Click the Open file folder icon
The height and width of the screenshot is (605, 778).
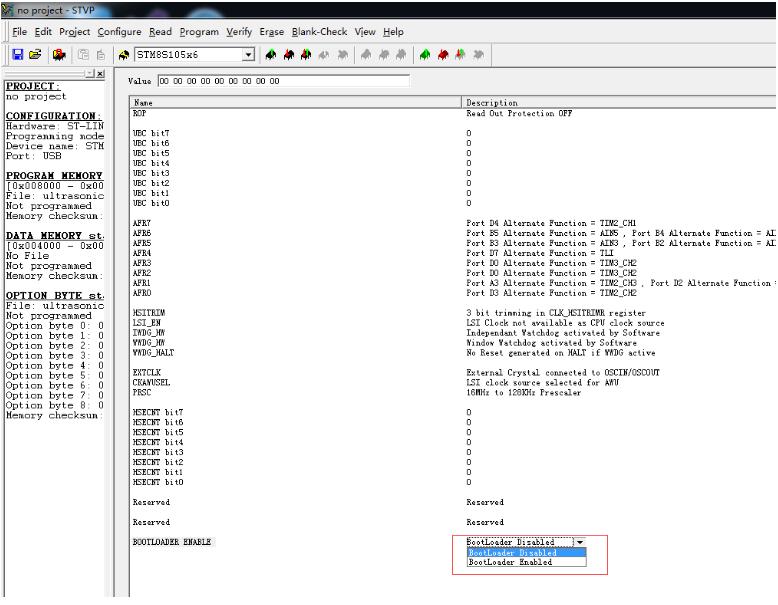(x=34, y=54)
